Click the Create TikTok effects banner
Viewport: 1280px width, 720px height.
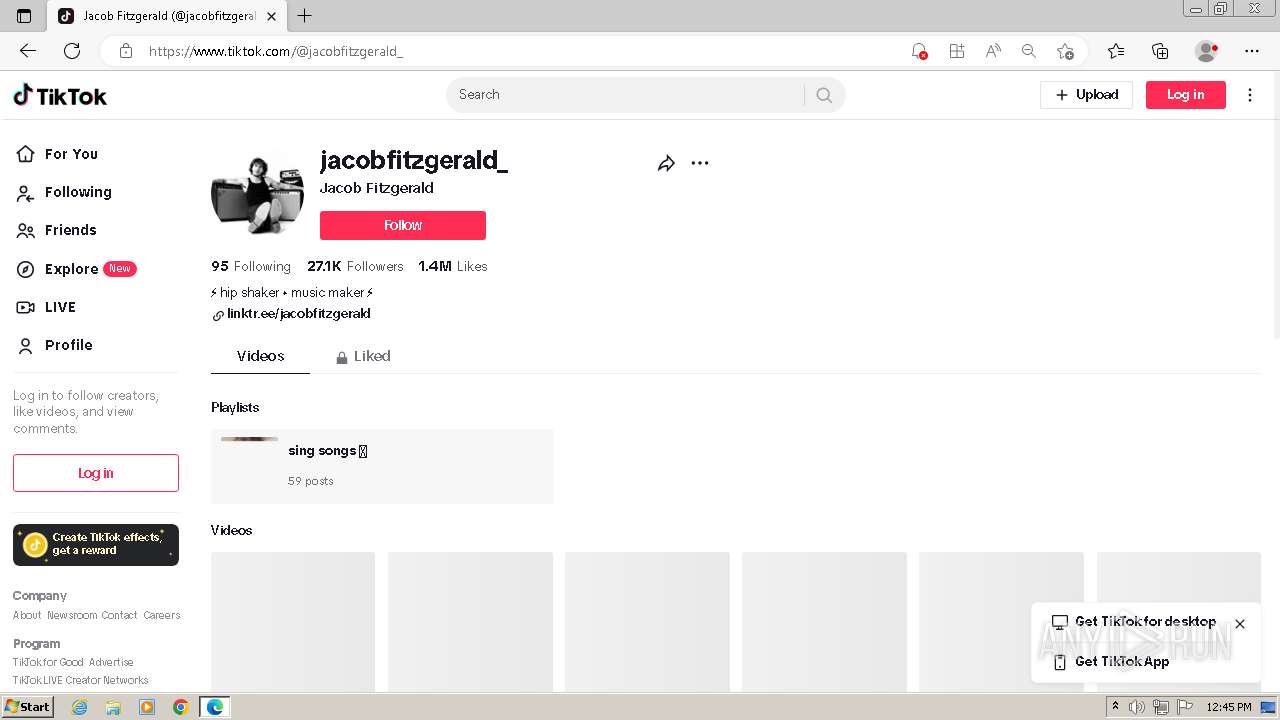point(96,545)
